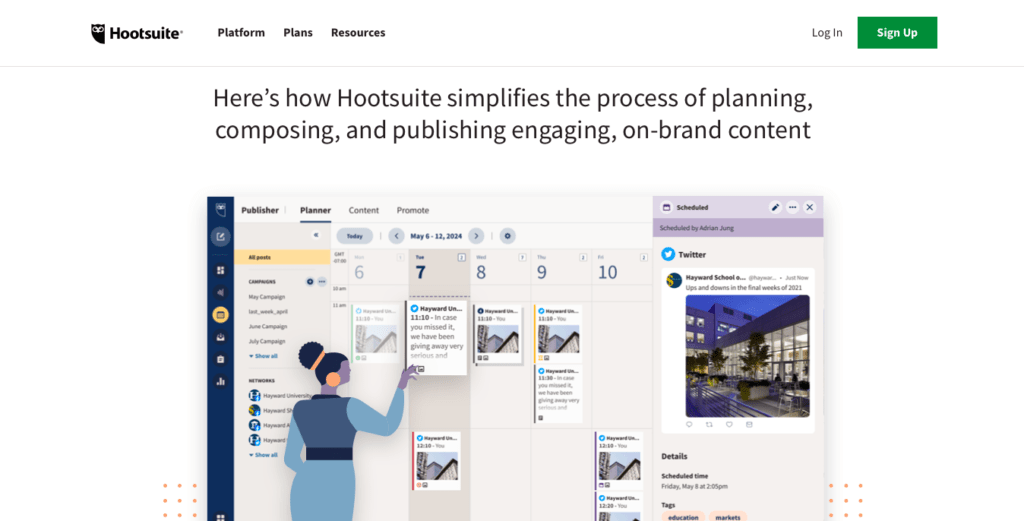This screenshot has width=1024, height=521.
Task: Go to previous week arrow
Action: 396,236
